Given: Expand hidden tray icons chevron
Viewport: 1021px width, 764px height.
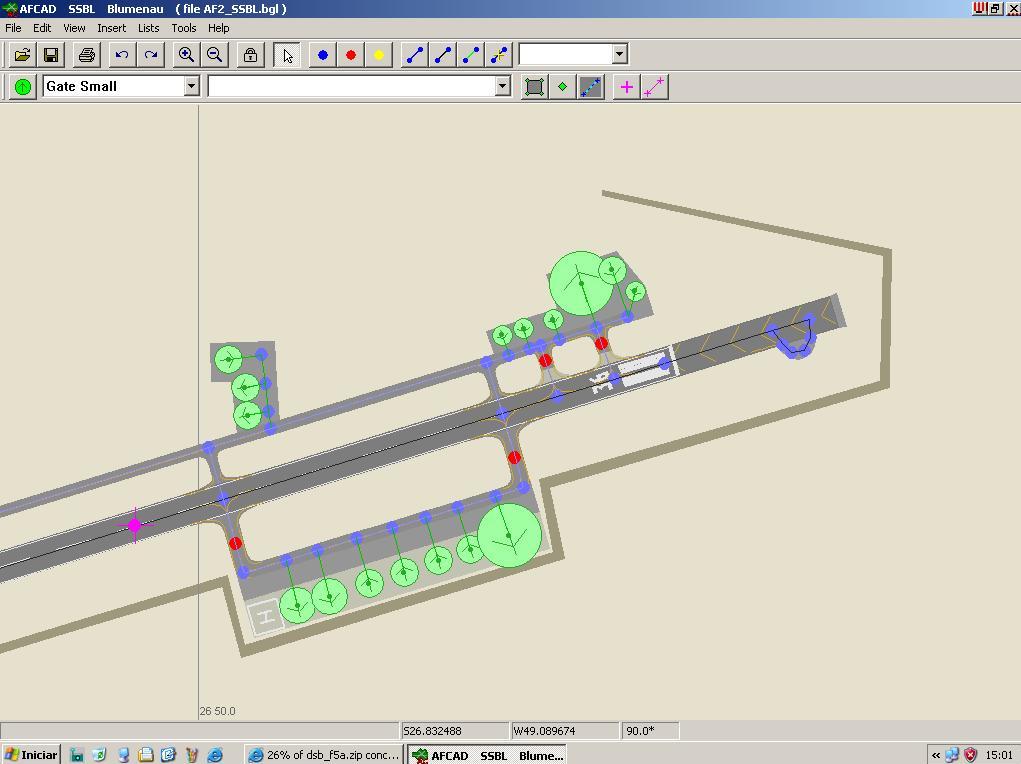Looking at the screenshot, I should coord(936,756).
